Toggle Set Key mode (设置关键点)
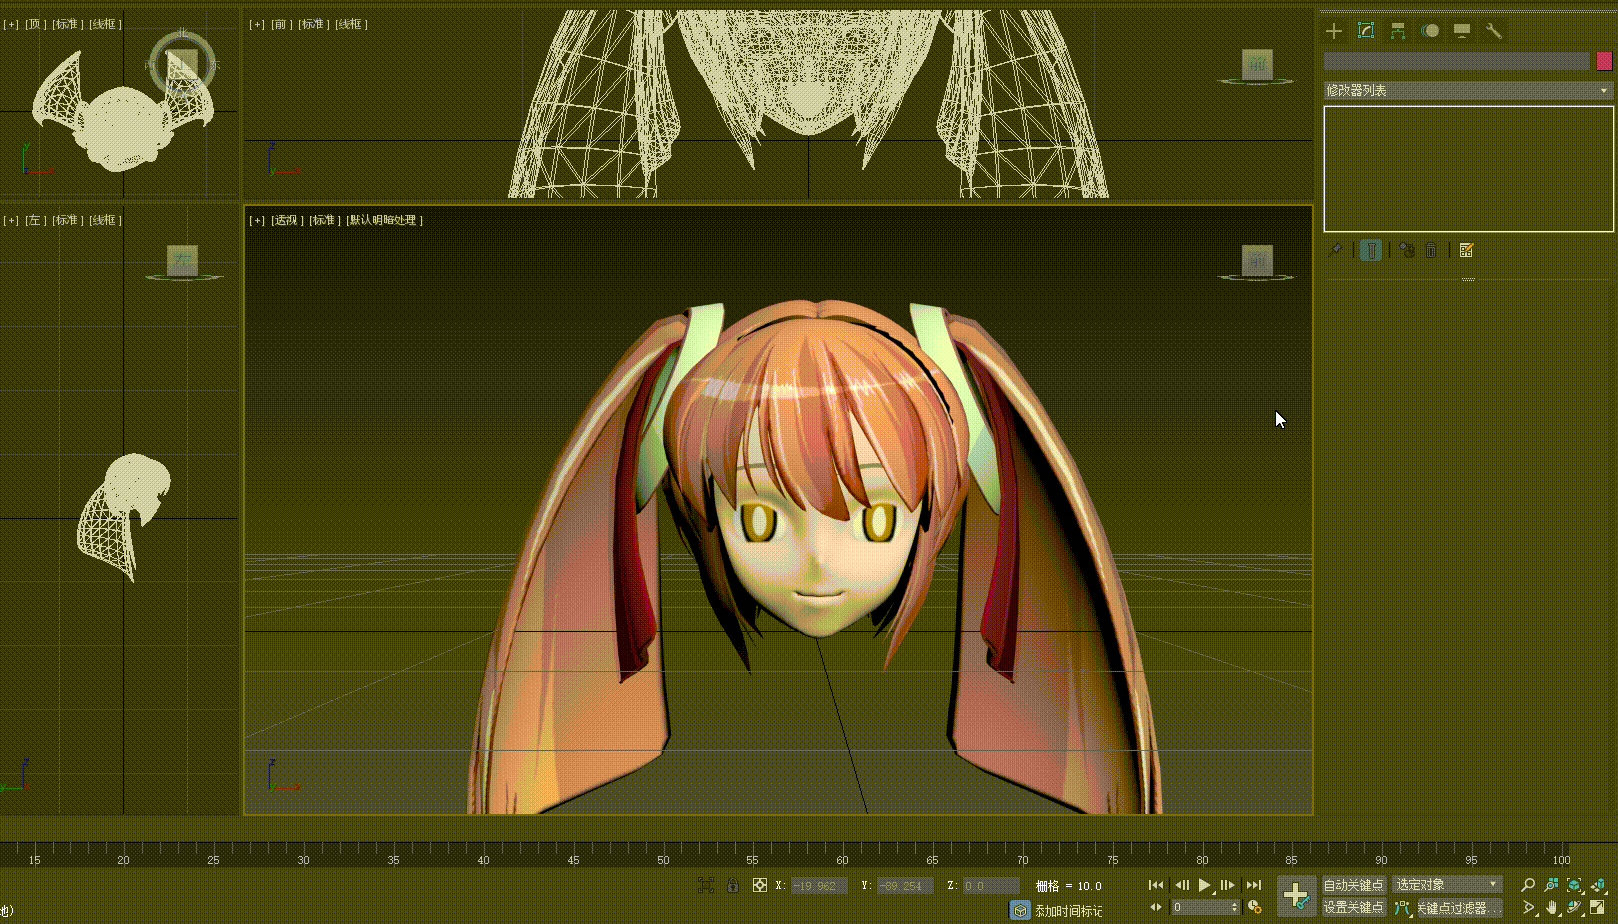Viewport: 1618px width, 924px height. [x=1353, y=908]
